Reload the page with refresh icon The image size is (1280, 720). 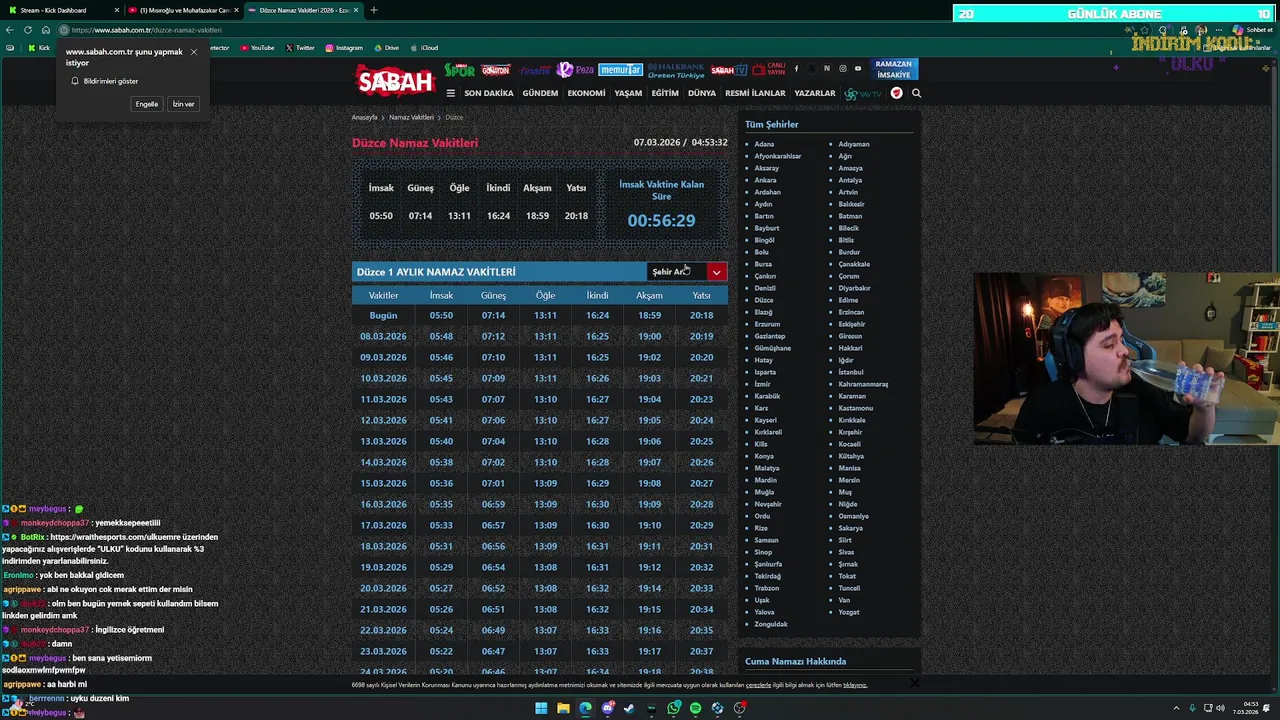click(x=28, y=30)
